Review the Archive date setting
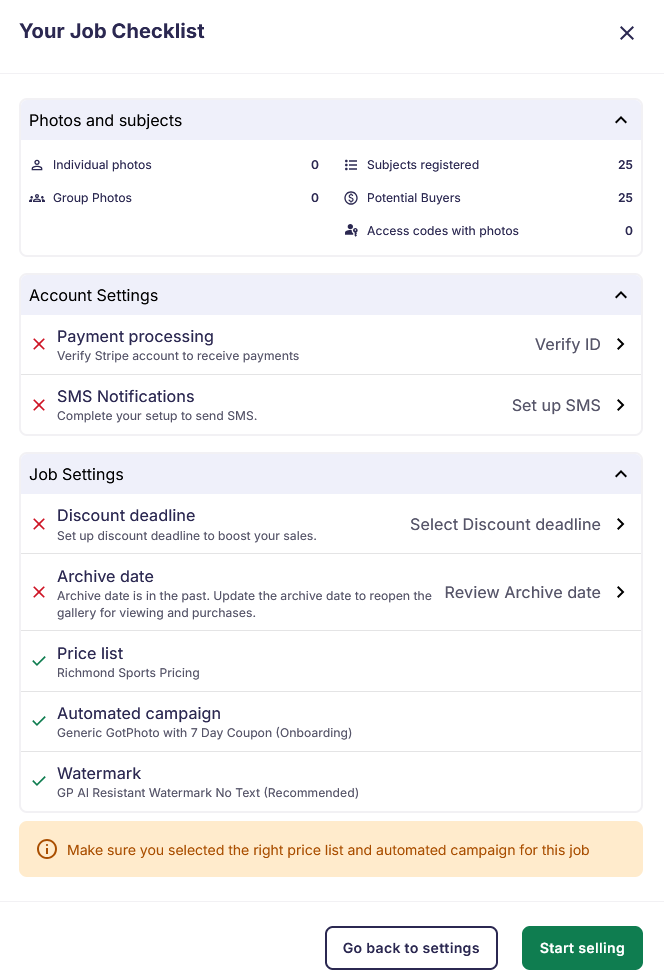Viewport: 664px width, 979px height. tap(522, 592)
